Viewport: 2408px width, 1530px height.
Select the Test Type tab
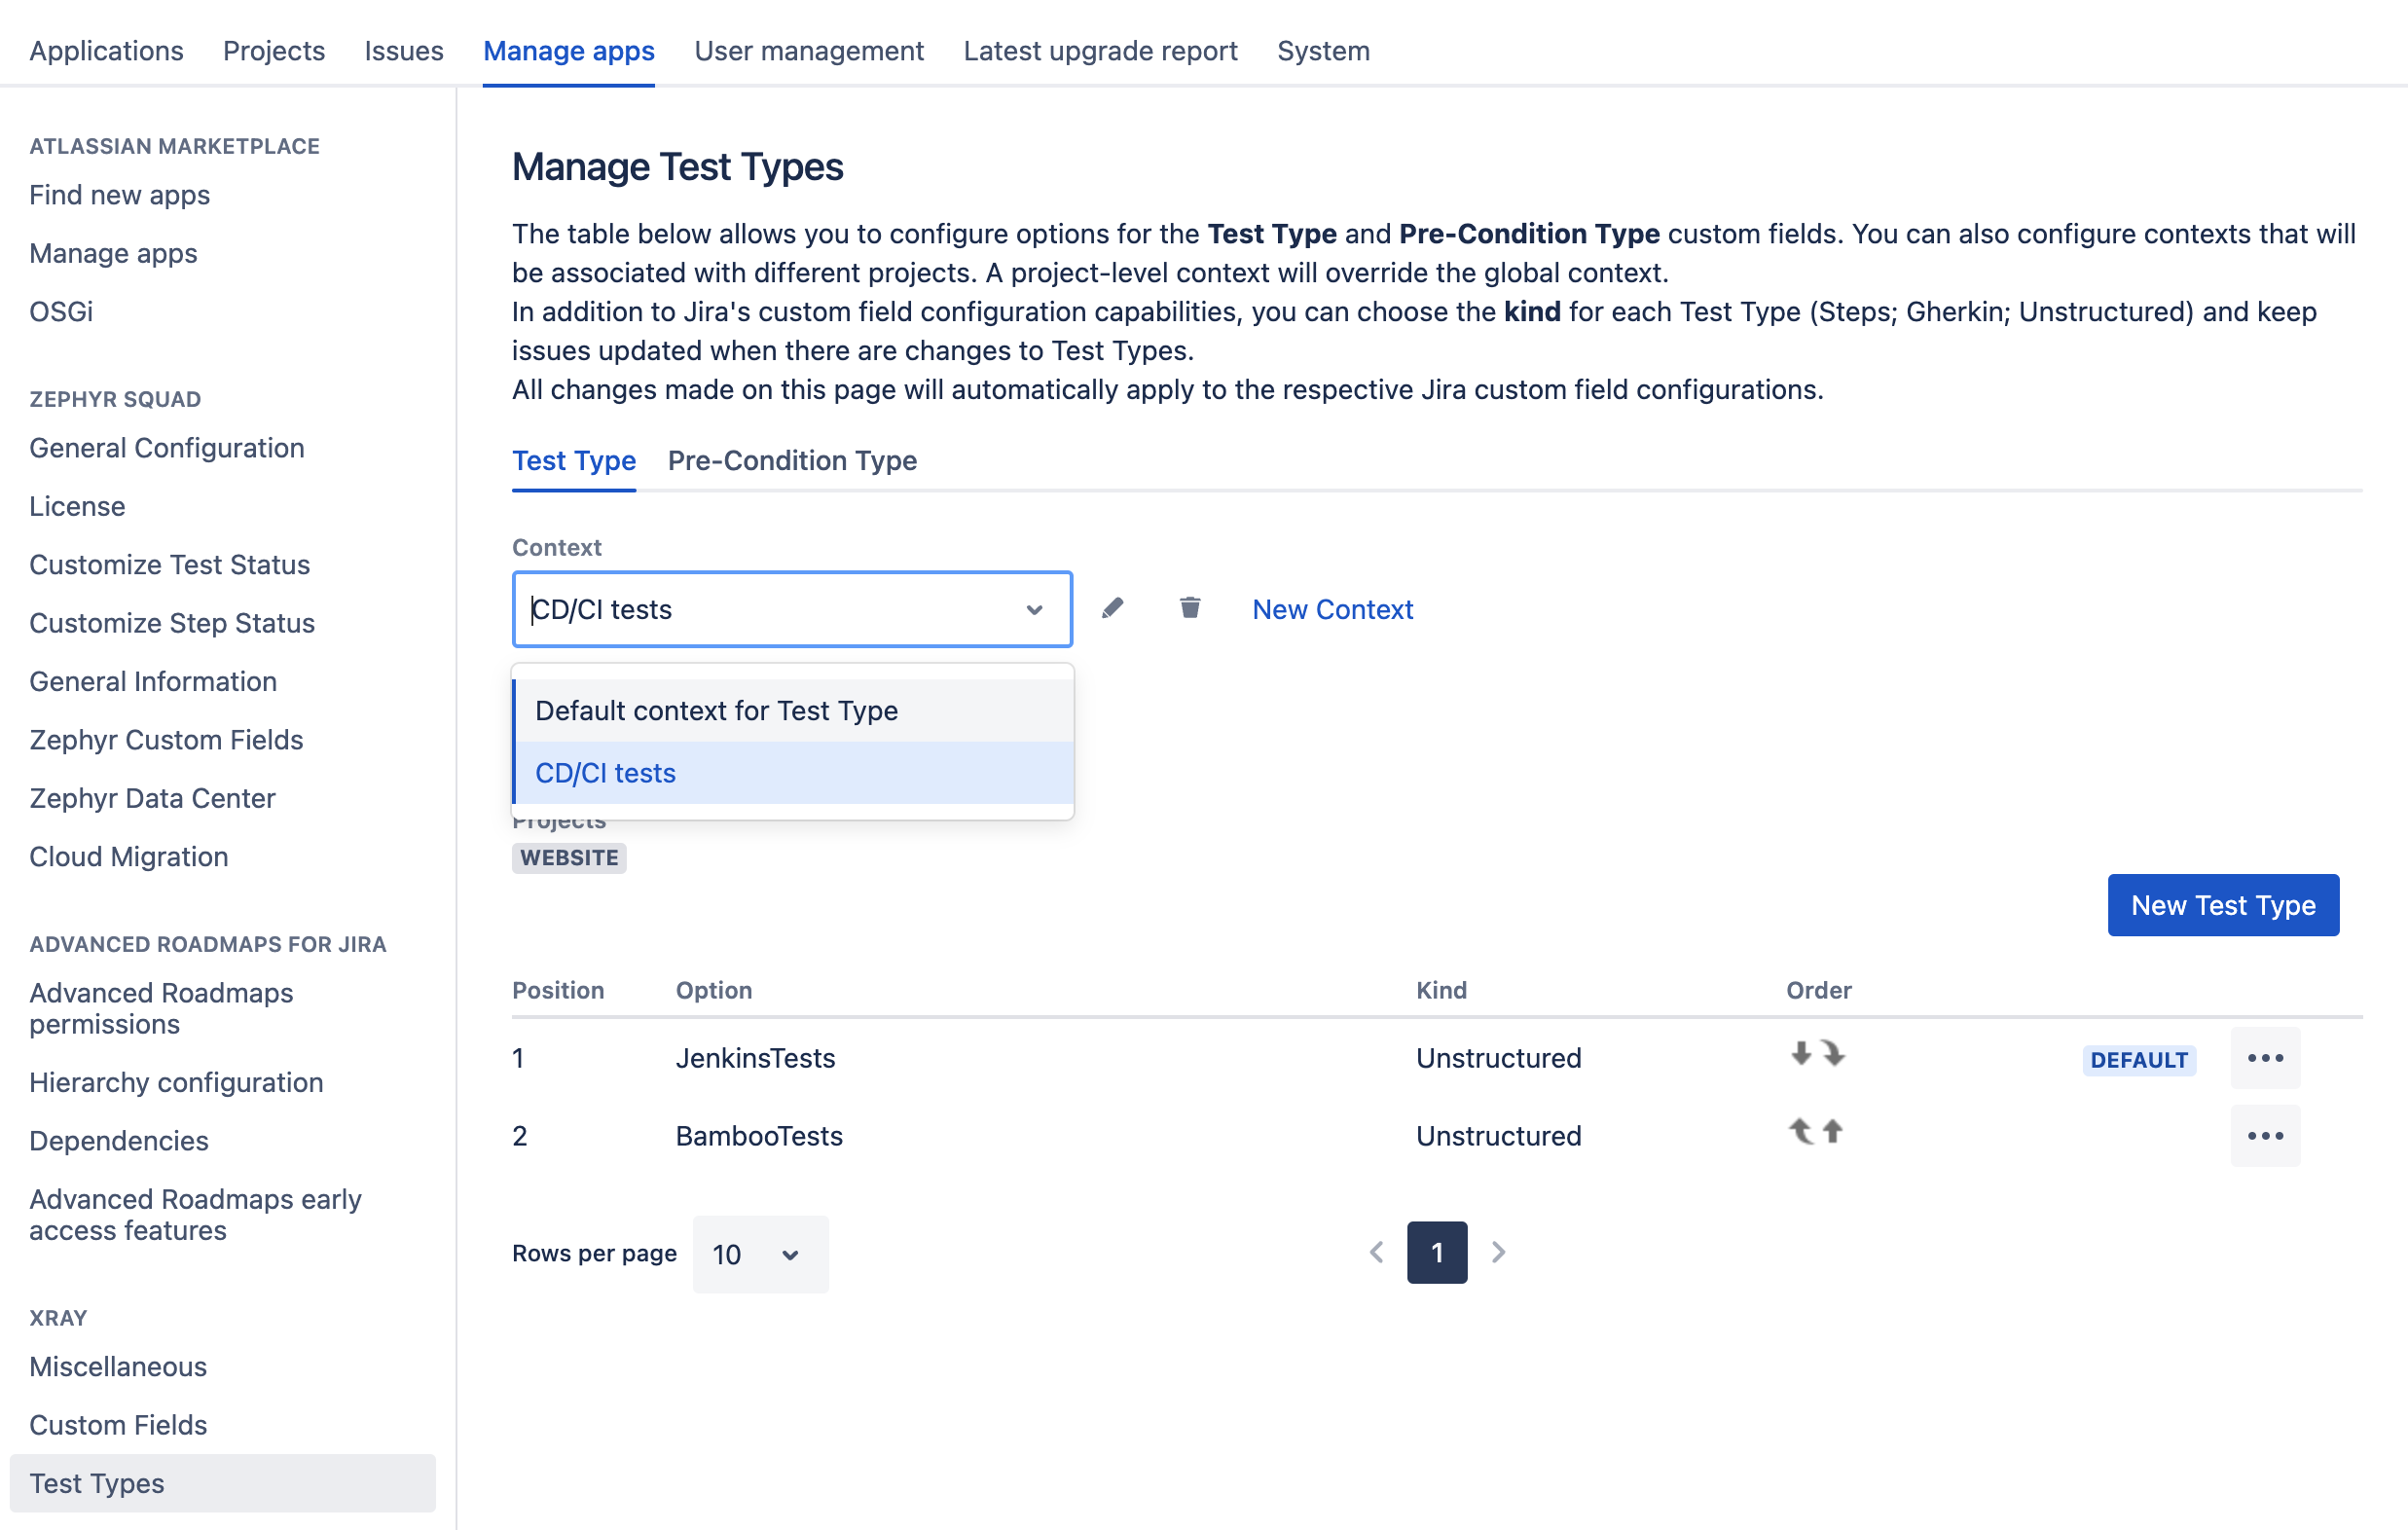point(574,461)
